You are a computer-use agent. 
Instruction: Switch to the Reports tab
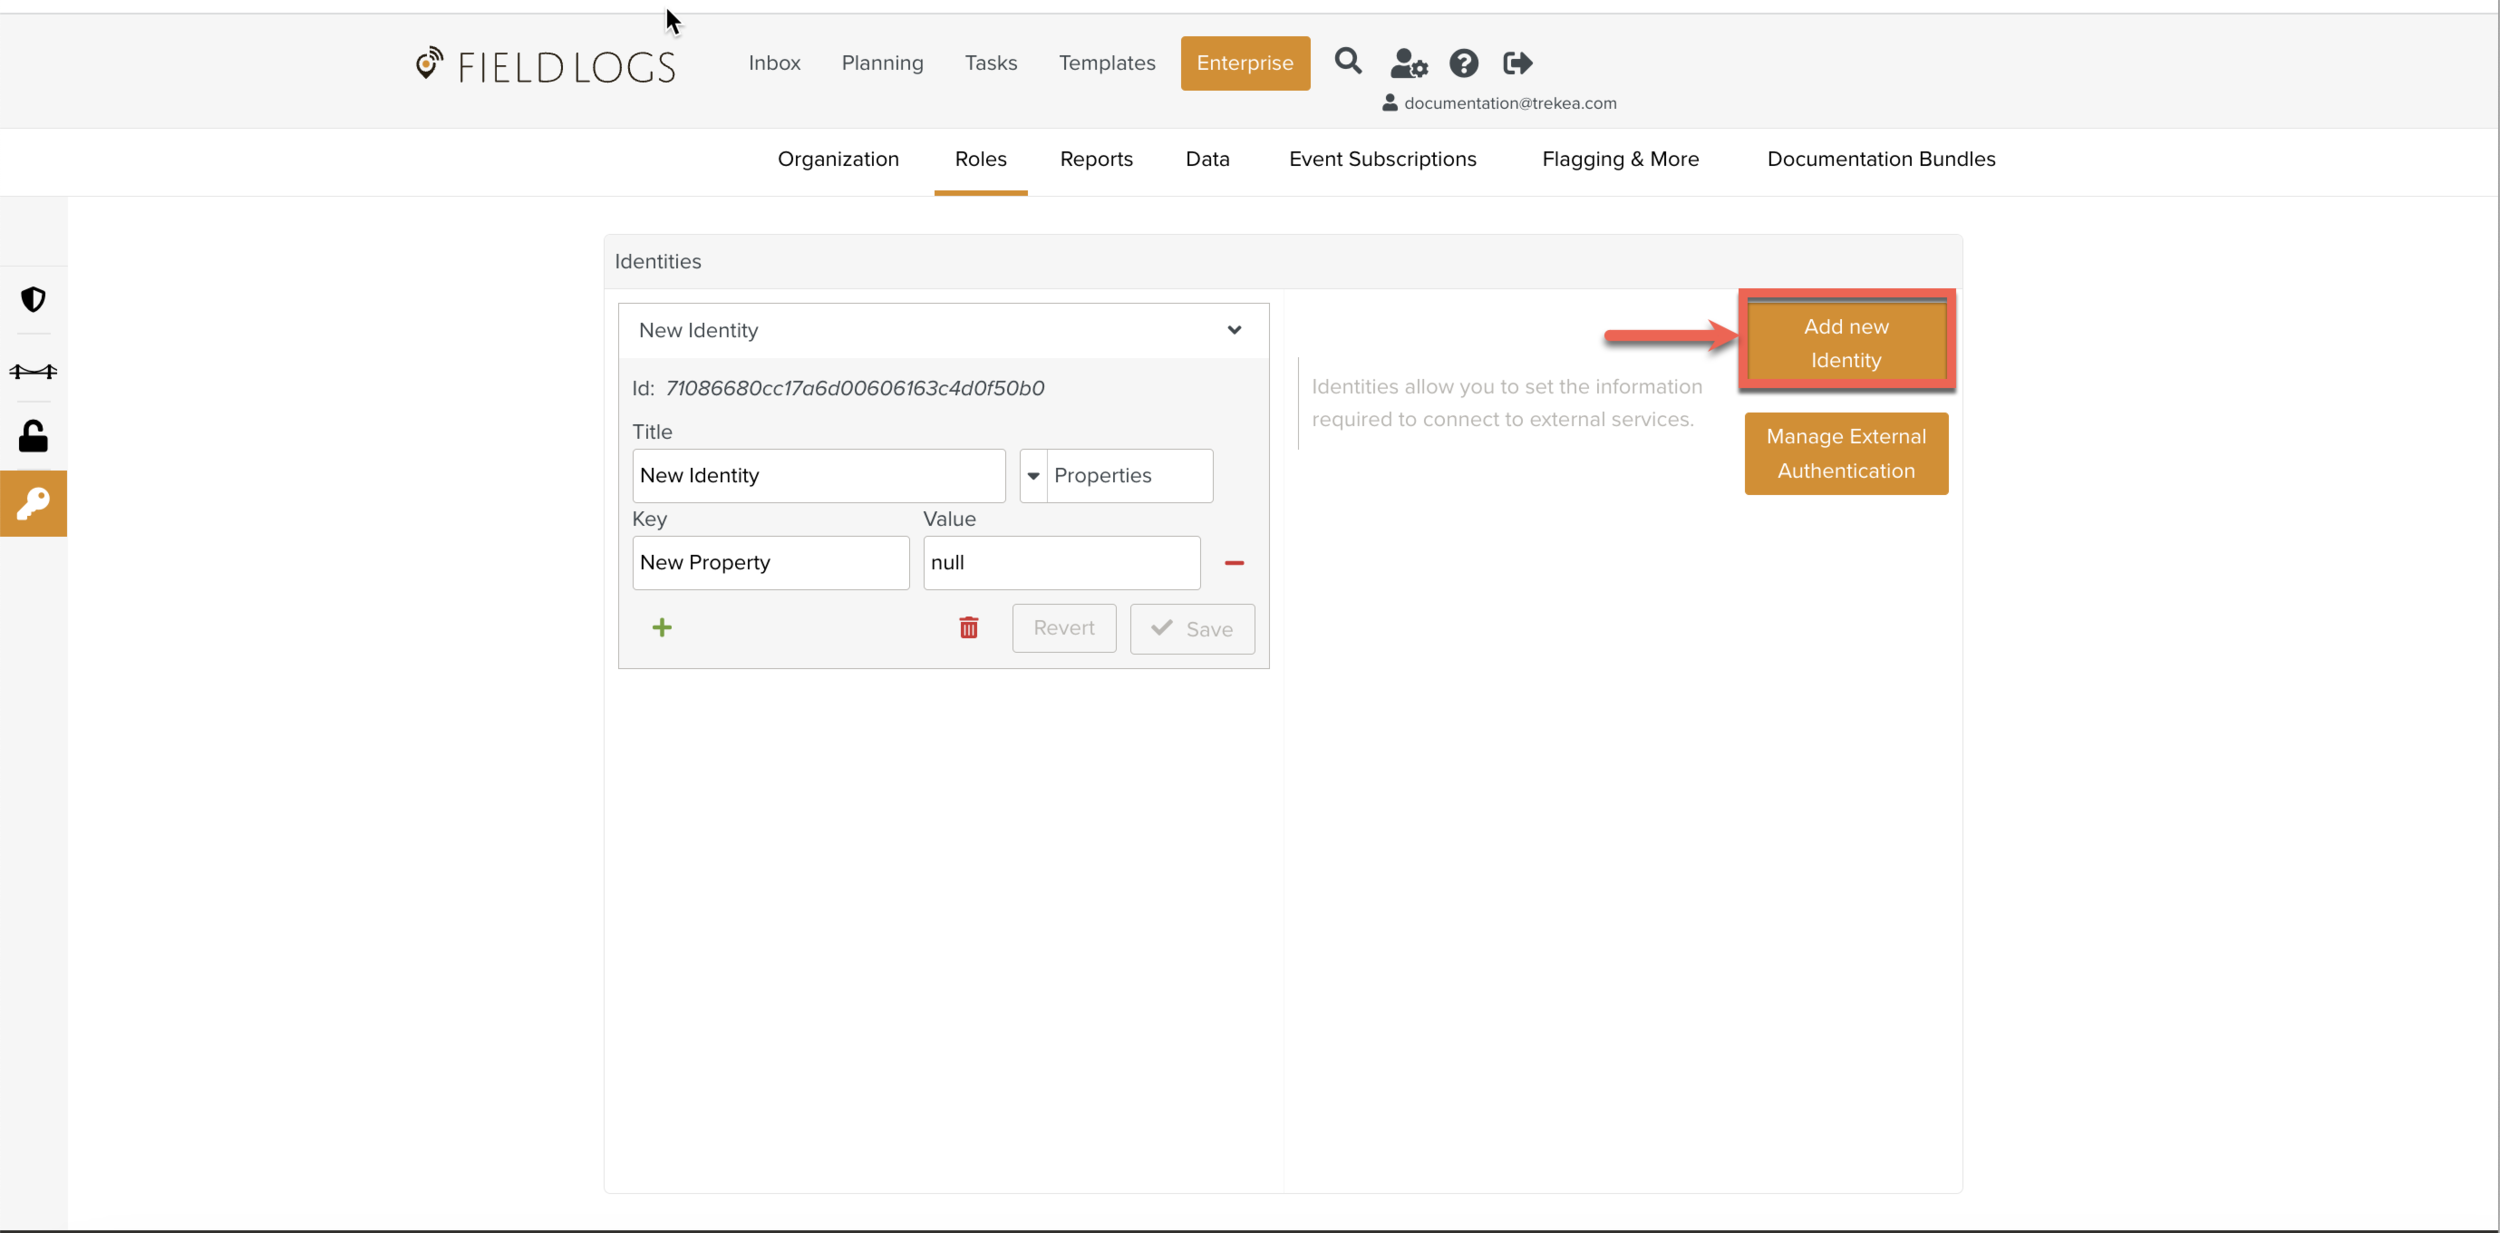coord(1096,159)
